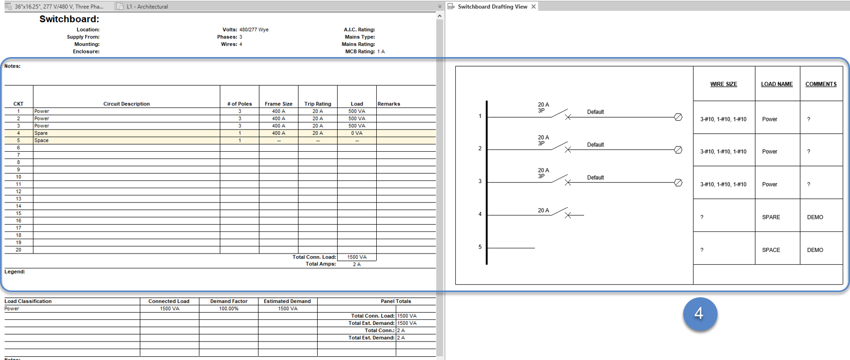Select the circuit 1 breaker switch symbol
The image size is (850, 360).
[x=560, y=114]
